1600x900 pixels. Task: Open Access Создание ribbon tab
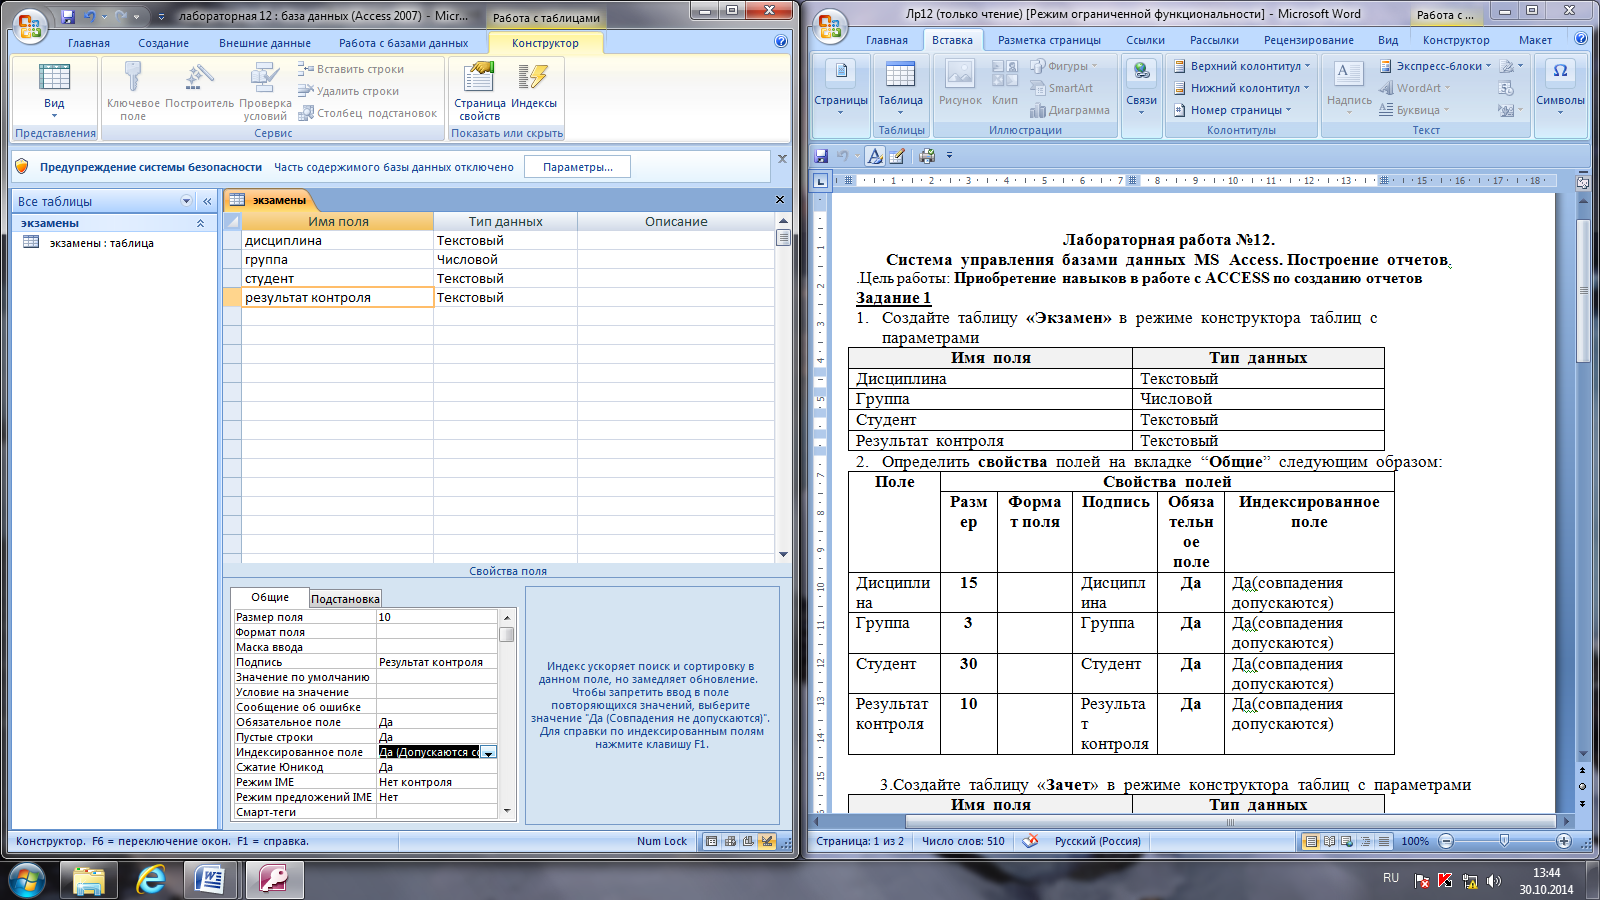tap(164, 43)
